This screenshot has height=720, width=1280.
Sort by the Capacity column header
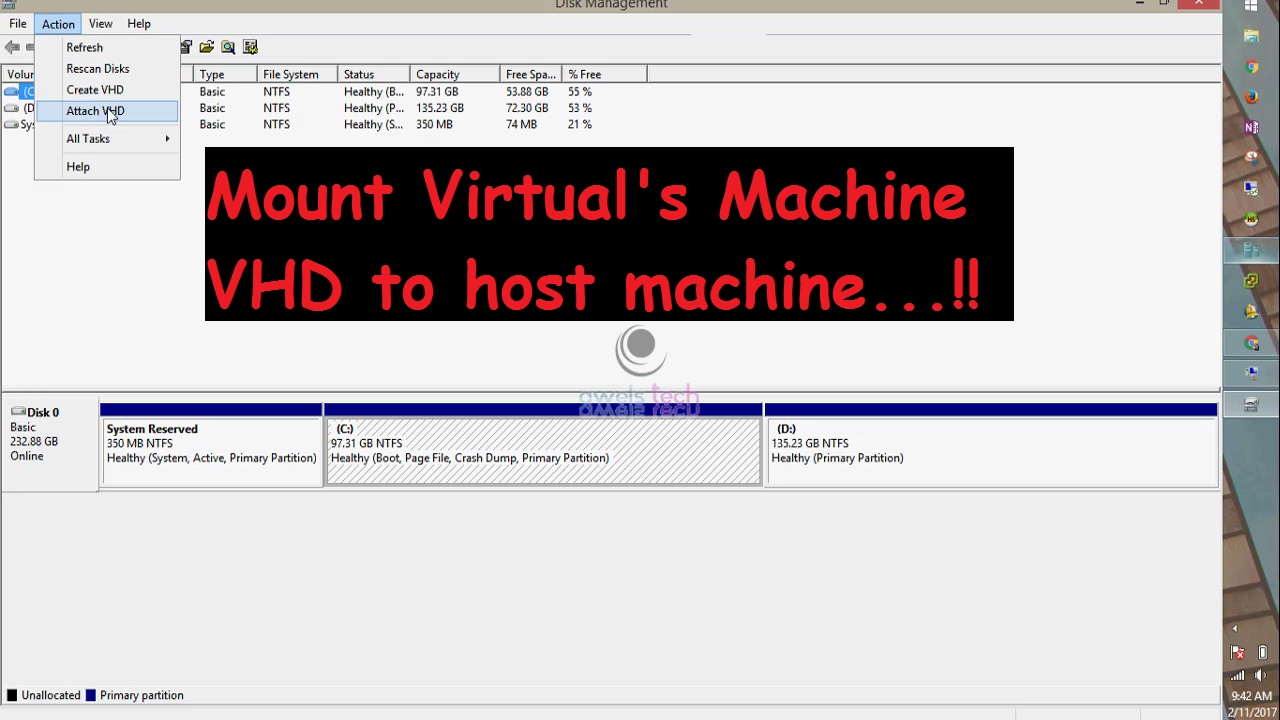[x=455, y=74]
